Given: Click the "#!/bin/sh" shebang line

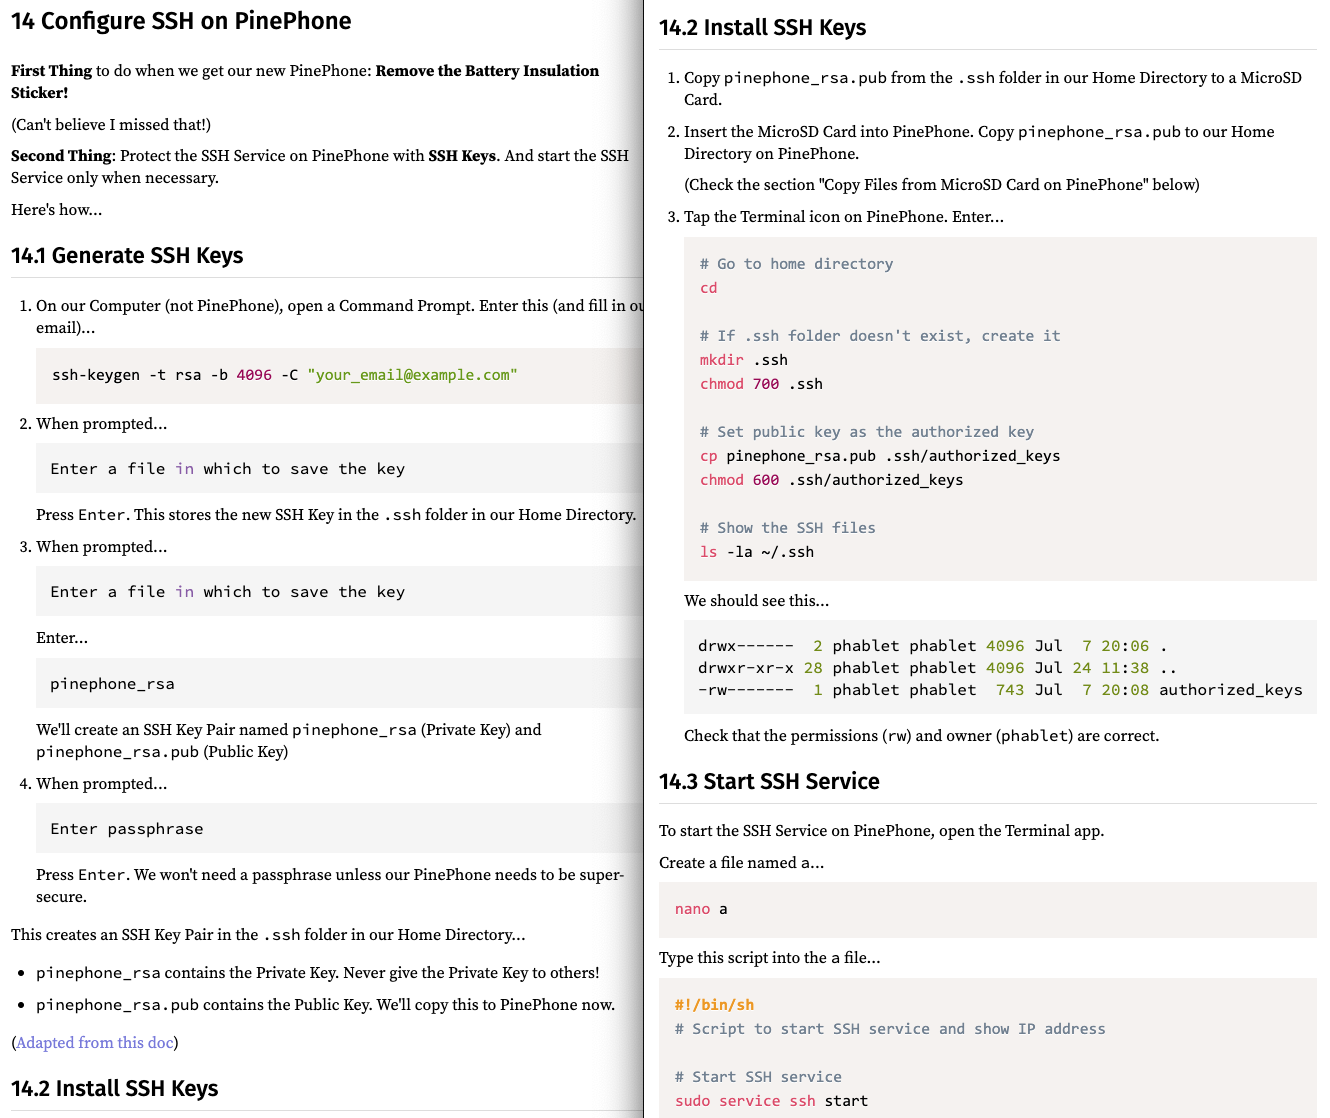Looking at the screenshot, I should [714, 1005].
